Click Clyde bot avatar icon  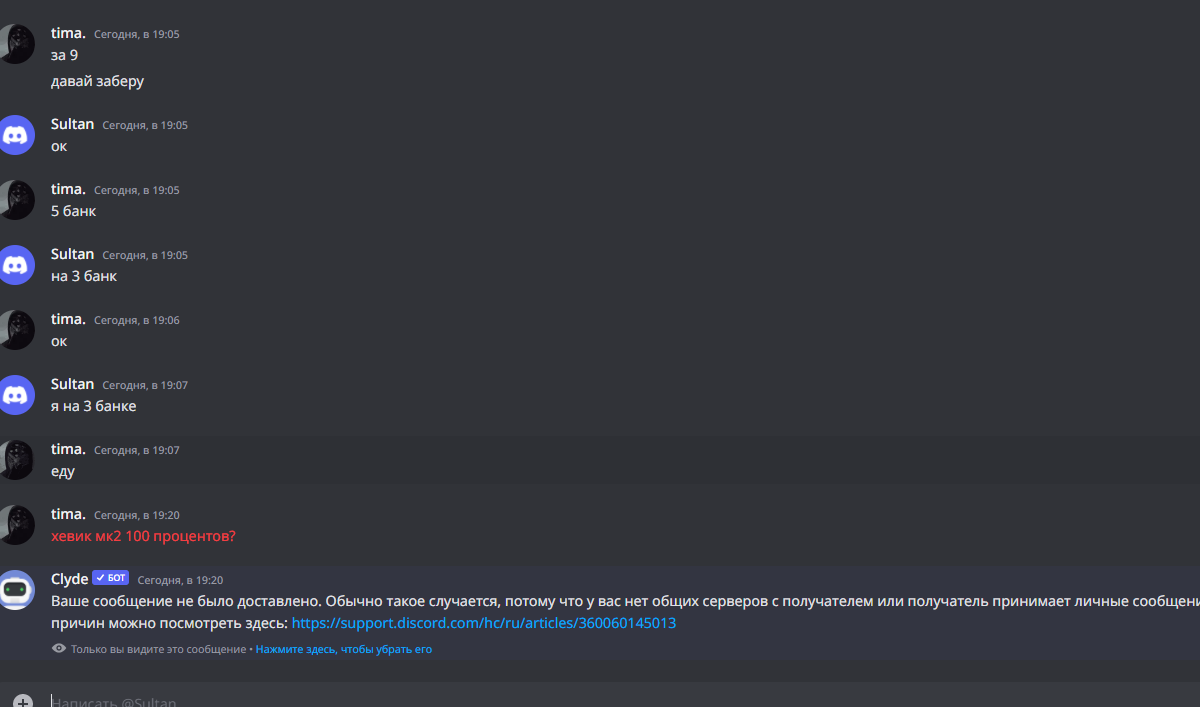pyautogui.click(x=16, y=589)
